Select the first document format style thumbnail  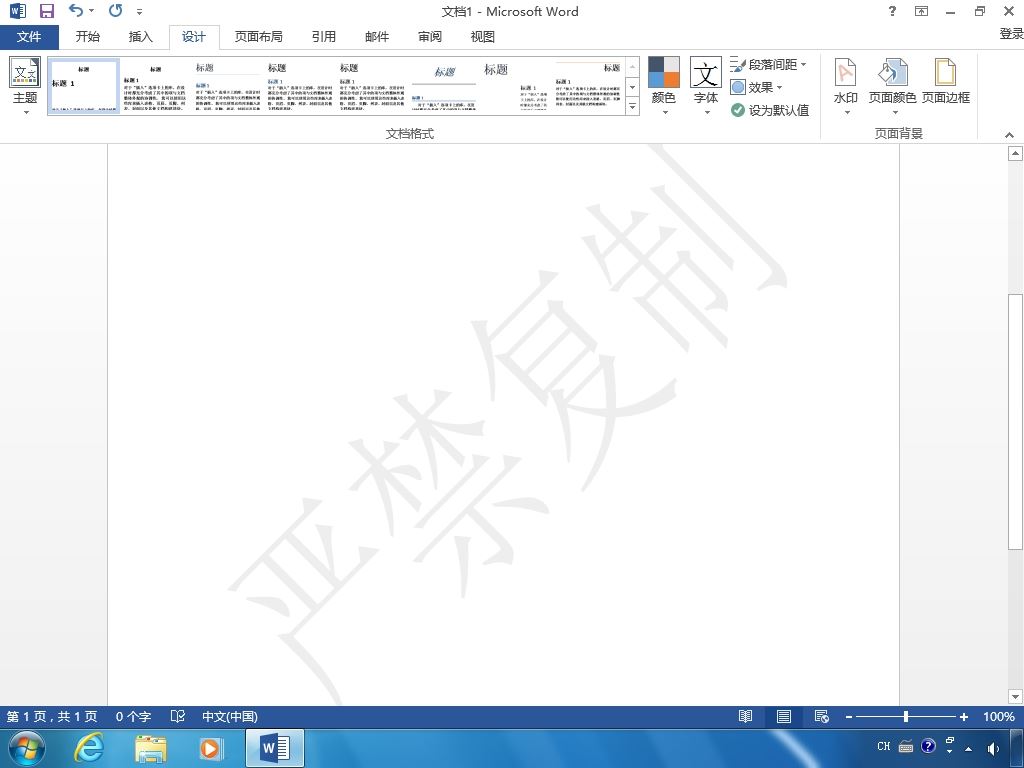[84, 86]
